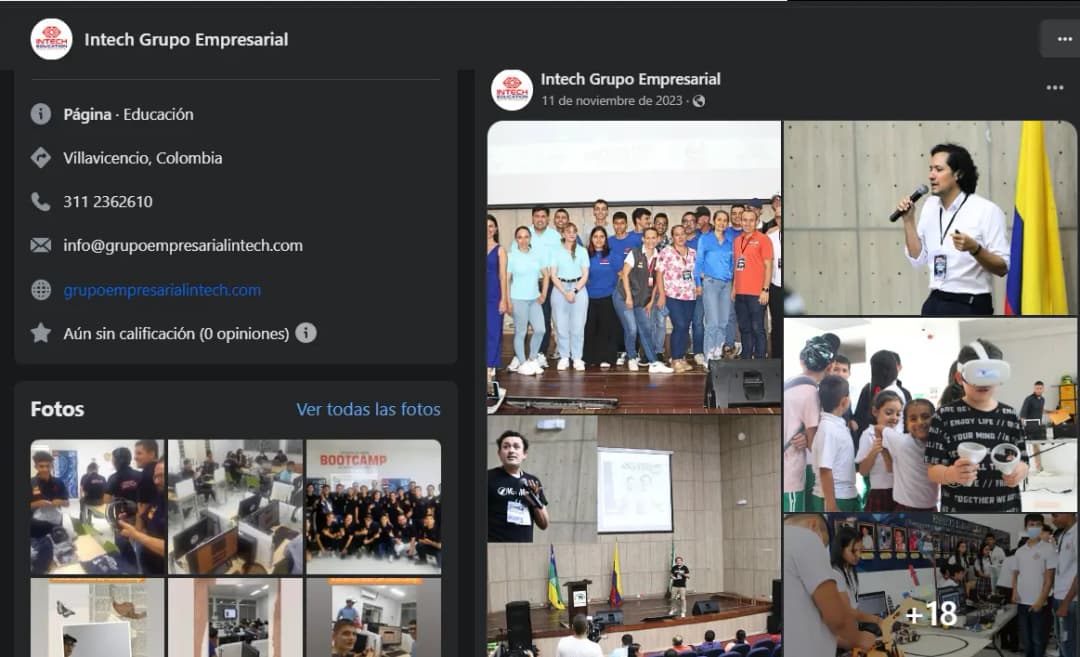The image size is (1080, 657).
Task: Click the post date 11 de noviembre de 2023
Action: pyautogui.click(x=612, y=101)
